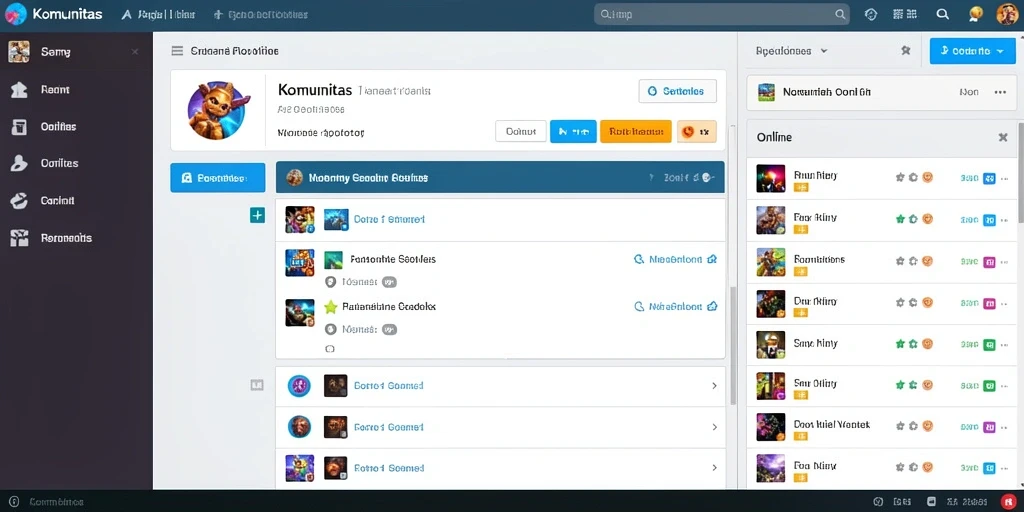Image resolution: width=1024 pixels, height=512 pixels.
Task: Click the teal plus icon beside the post list
Action: click(257, 215)
